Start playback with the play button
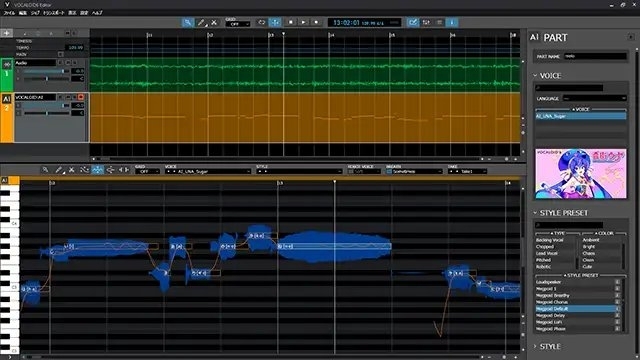640x360 pixels. [x=303, y=22]
